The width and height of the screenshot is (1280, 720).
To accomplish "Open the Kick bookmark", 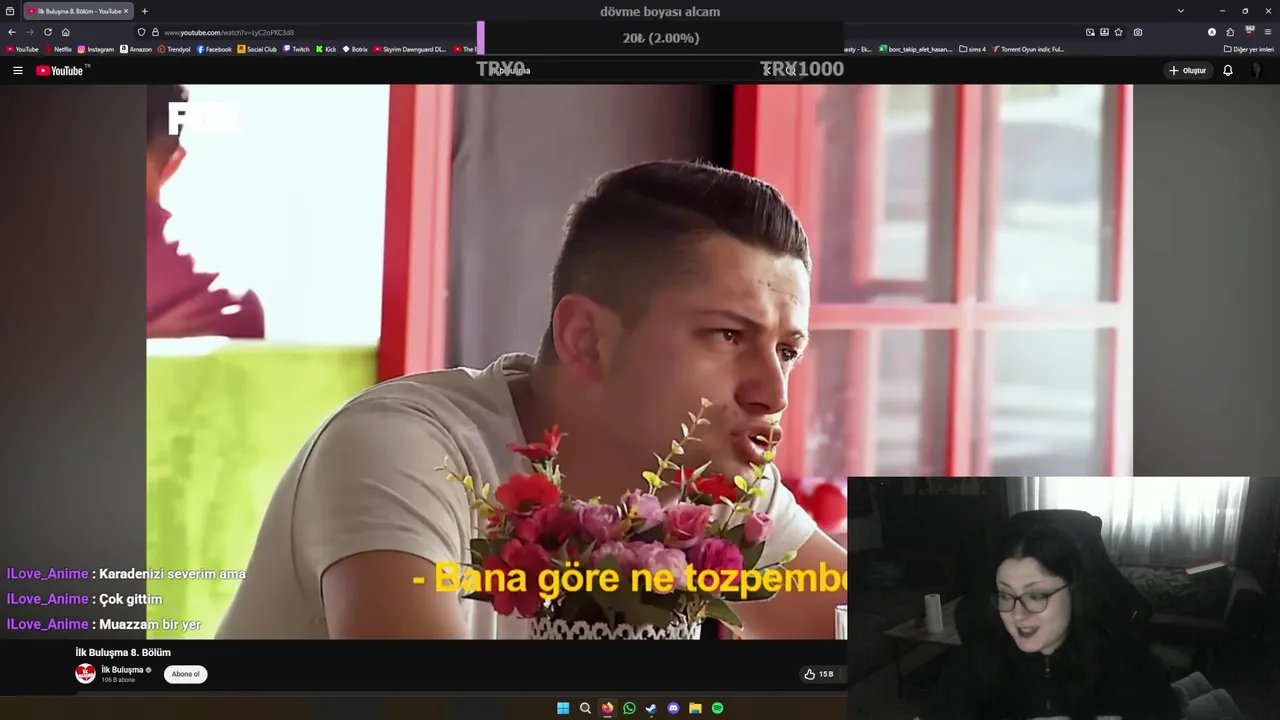I will point(326,49).
